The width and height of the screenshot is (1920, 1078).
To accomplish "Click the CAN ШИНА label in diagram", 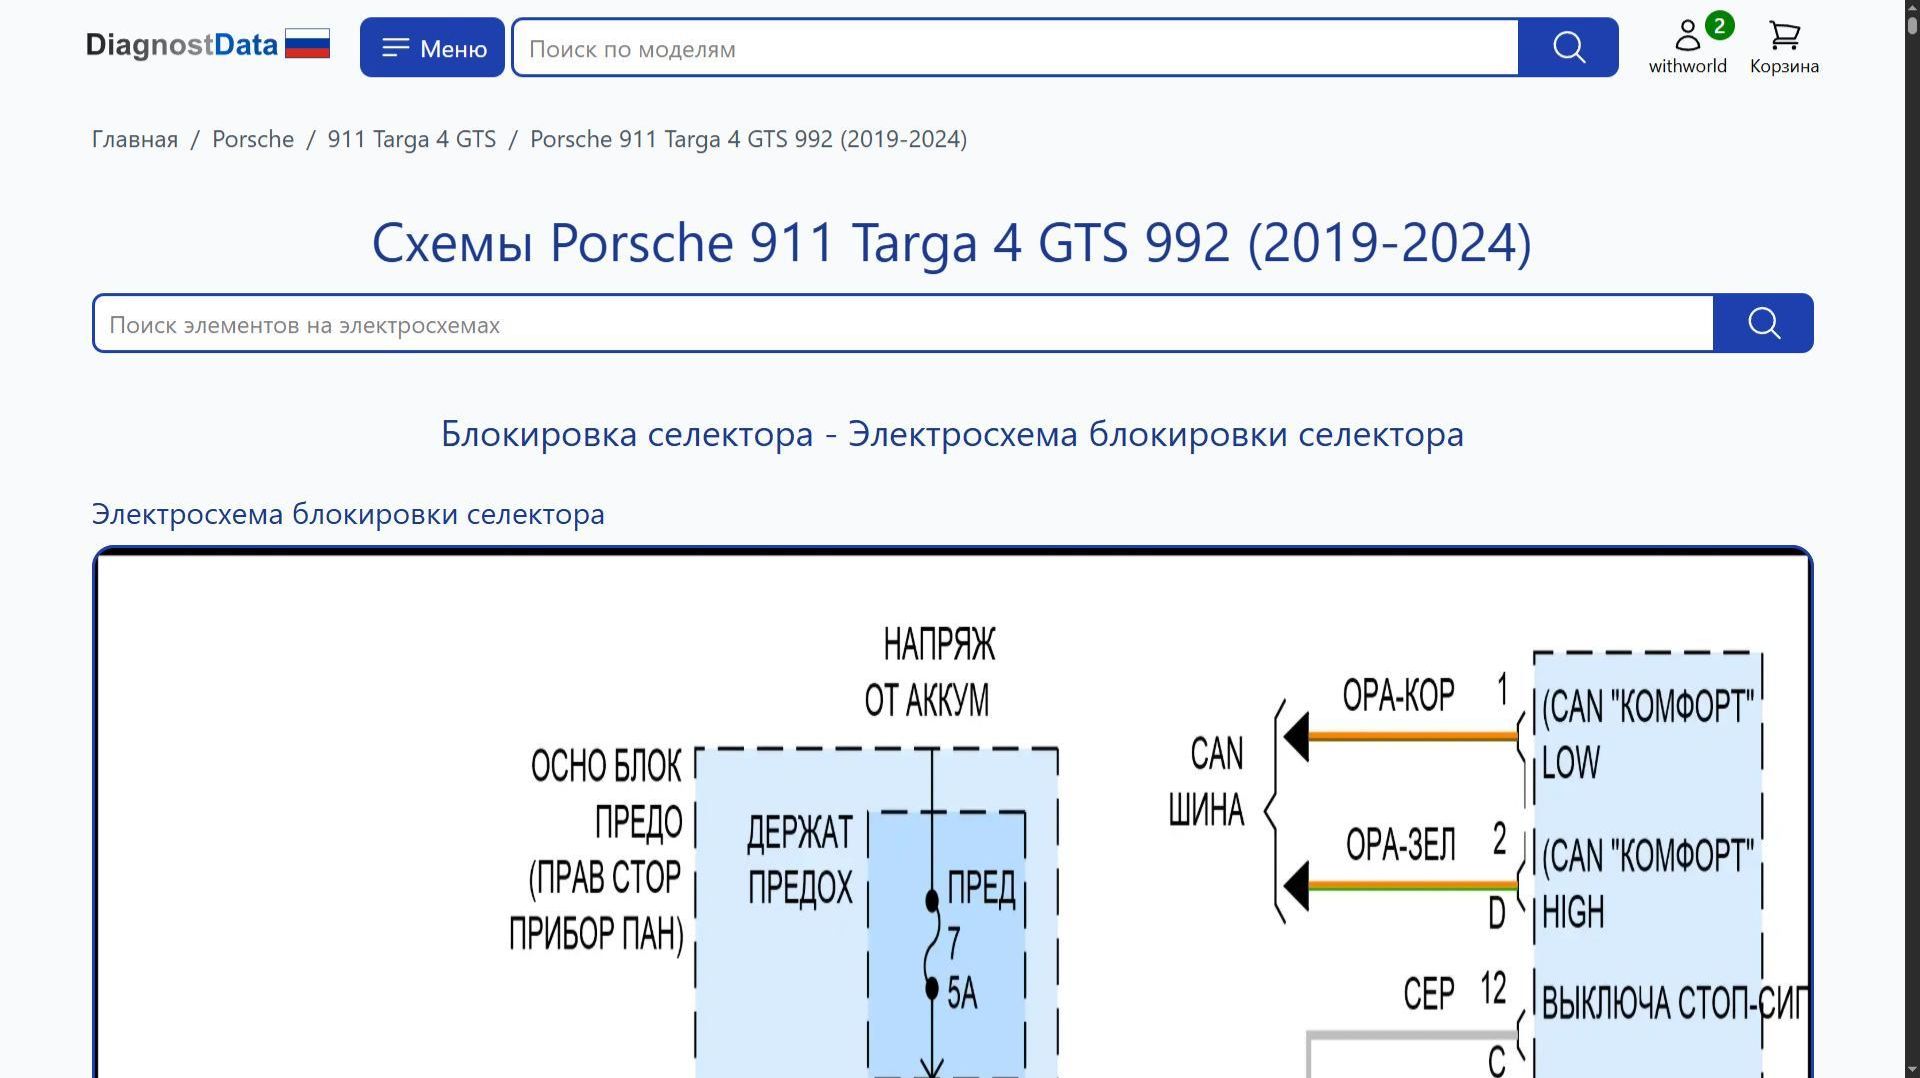I will pyautogui.click(x=1207, y=782).
